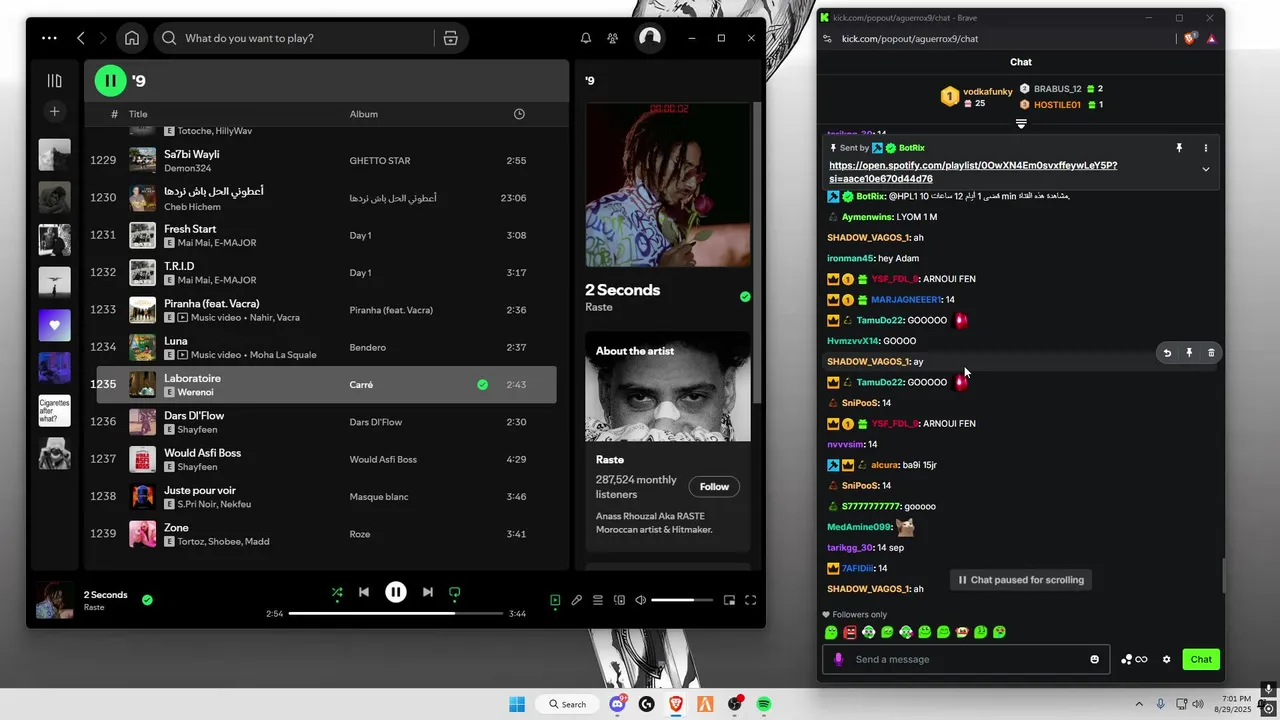
Task: Open Spotify from the taskbar
Action: 764,704
